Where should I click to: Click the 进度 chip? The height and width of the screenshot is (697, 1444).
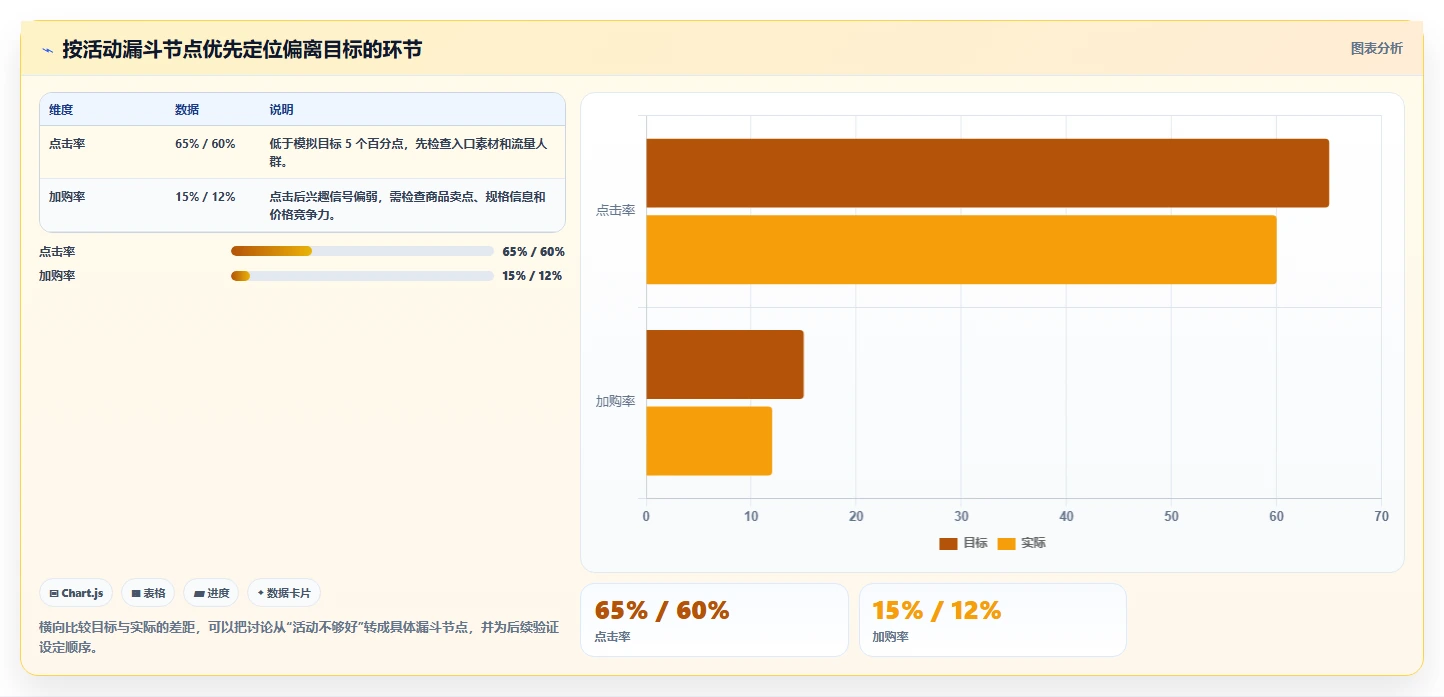tap(211, 593)
